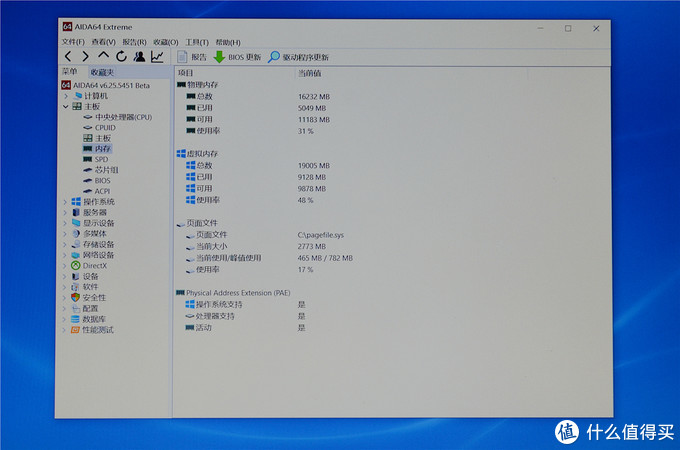
Task: Open the 收藏(O) menu
Action: 166,42
